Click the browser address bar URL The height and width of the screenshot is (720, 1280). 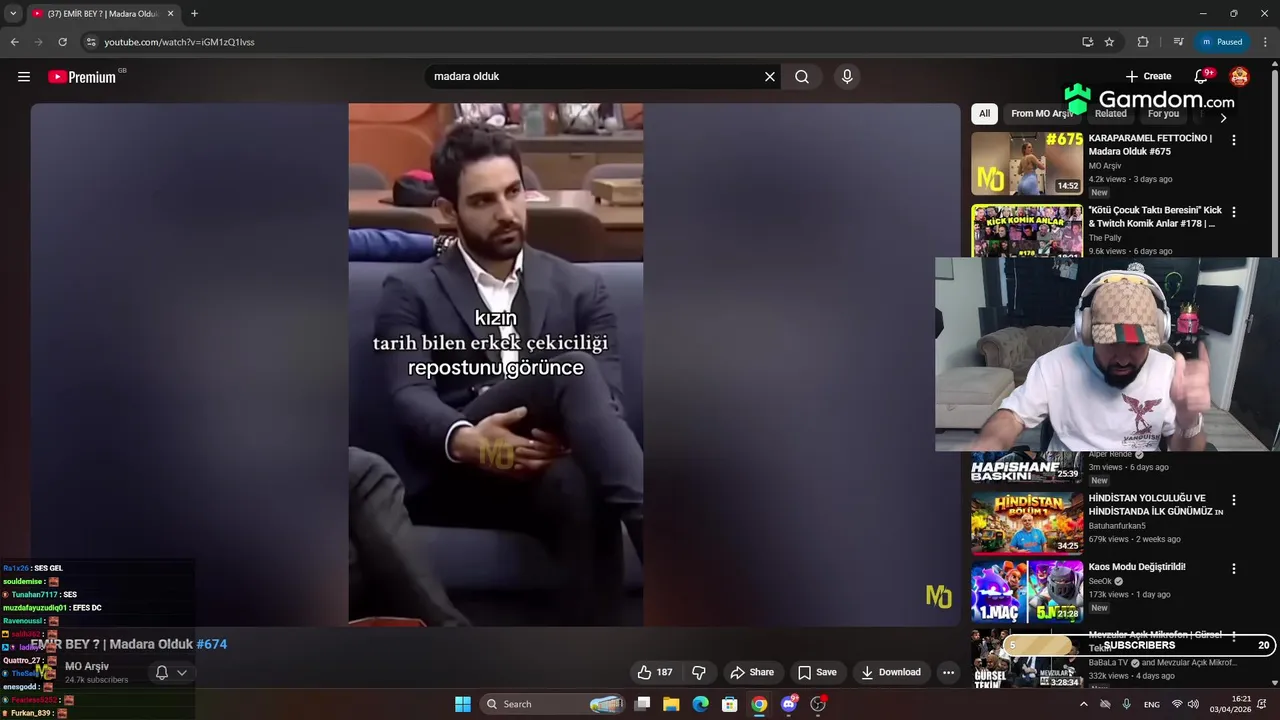point(180,42)
